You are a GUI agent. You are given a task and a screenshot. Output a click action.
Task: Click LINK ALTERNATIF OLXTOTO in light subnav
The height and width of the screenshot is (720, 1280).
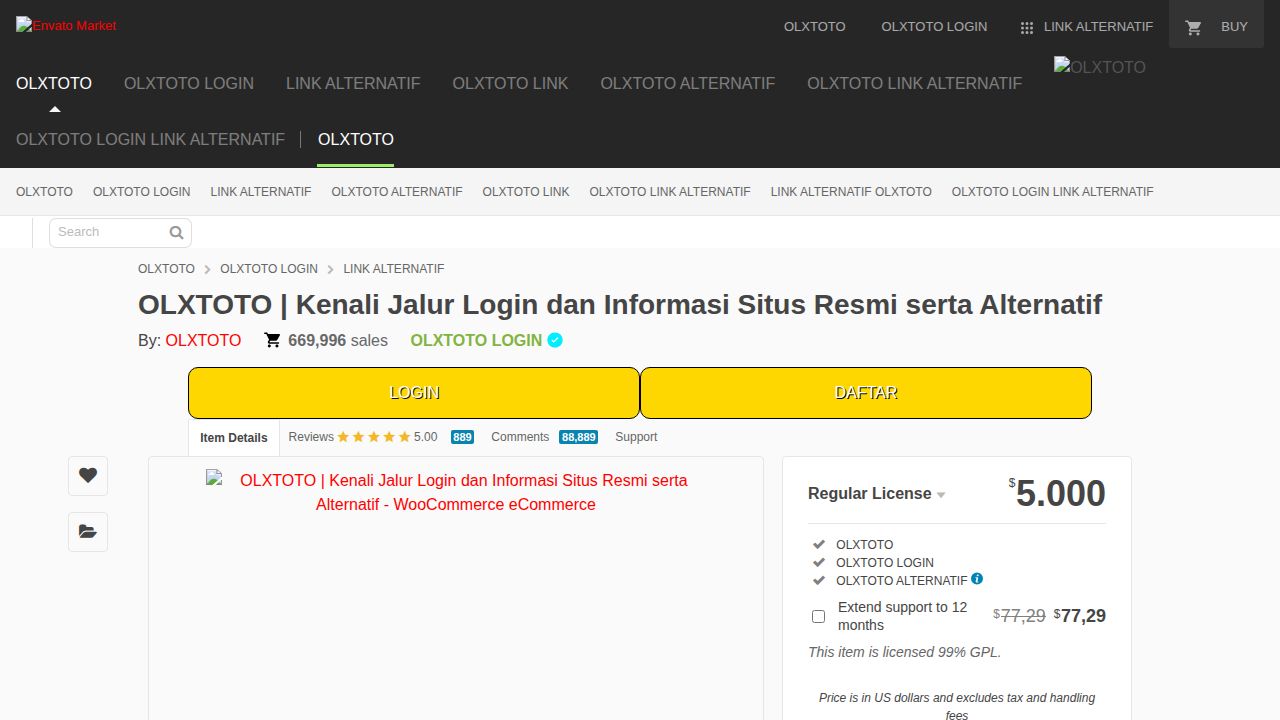(x=851, y=191)
